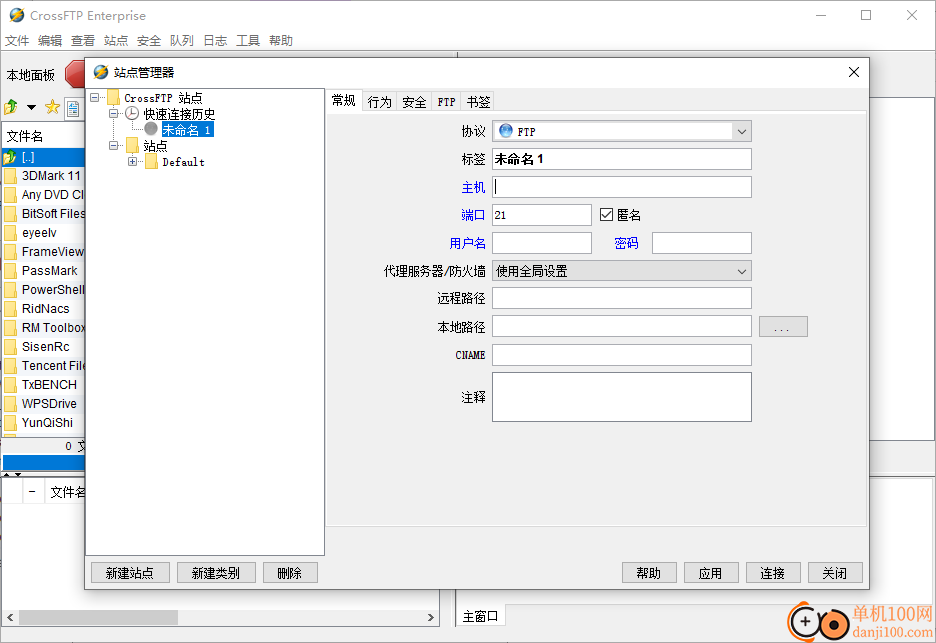Select the PowerShell folder
The width and height of the screenshot is (936, 643).
pyautogui.click(x=44, y=290)
